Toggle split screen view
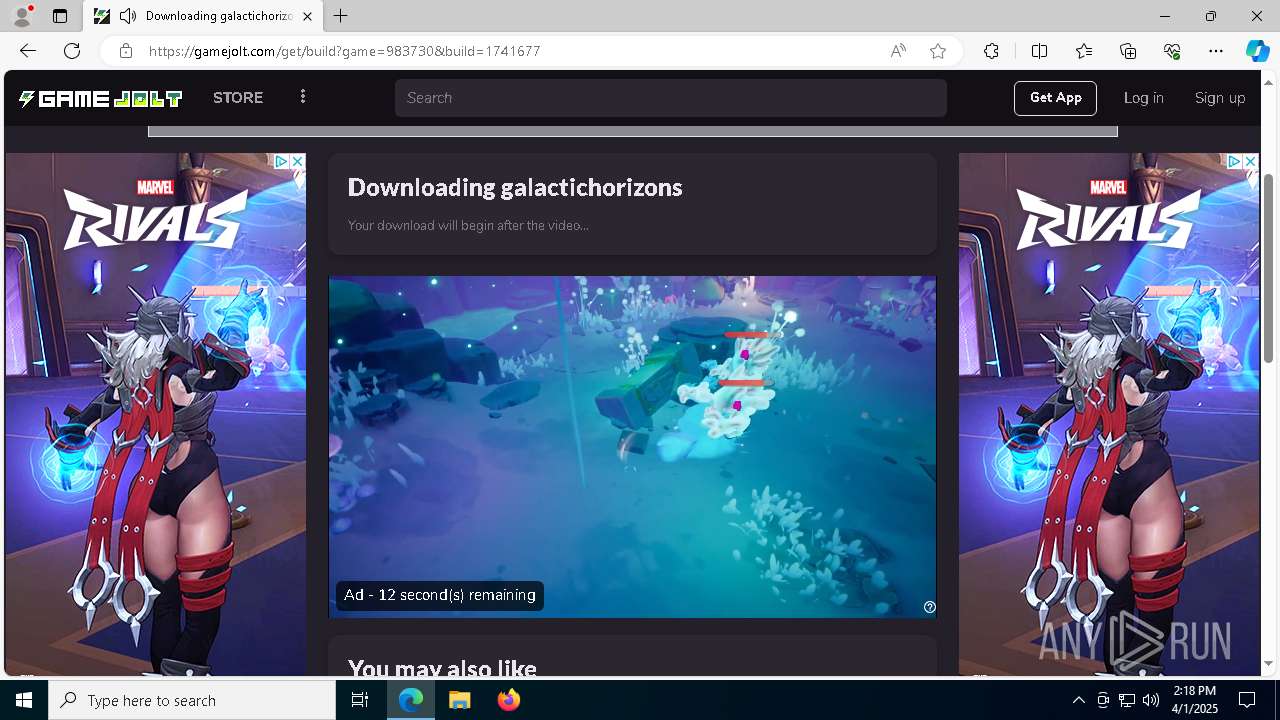The height and width of the screenshot is (720, 1280). click(1039, 51)
